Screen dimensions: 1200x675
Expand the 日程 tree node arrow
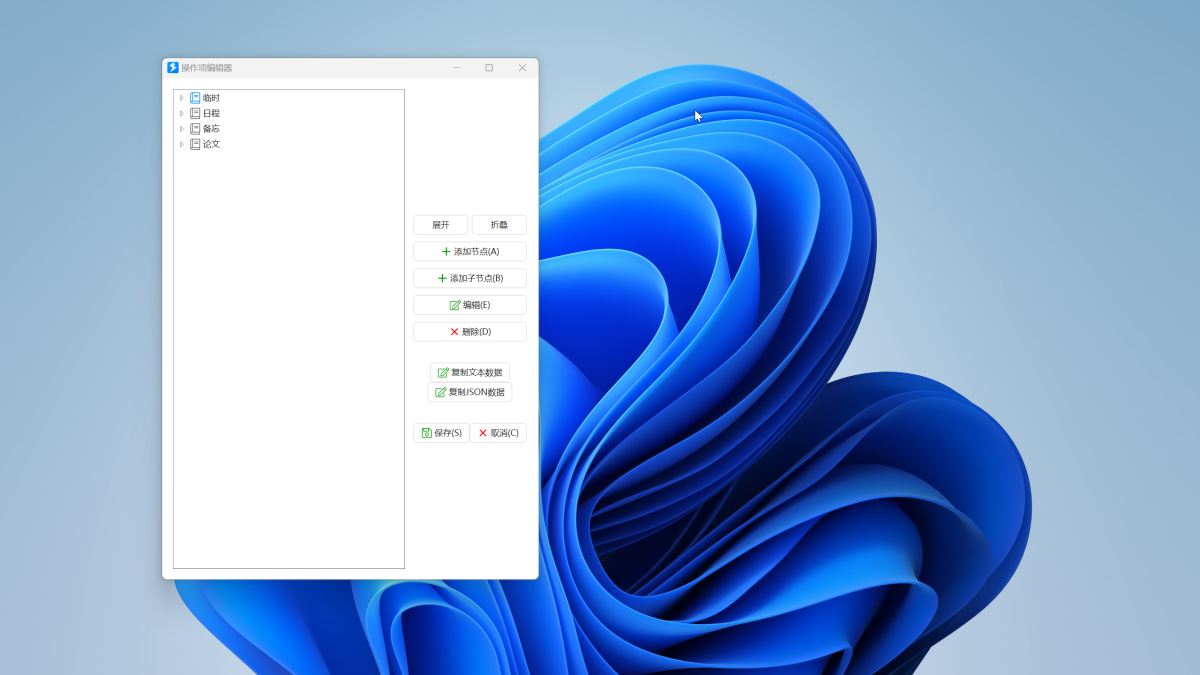pos(182,113)
